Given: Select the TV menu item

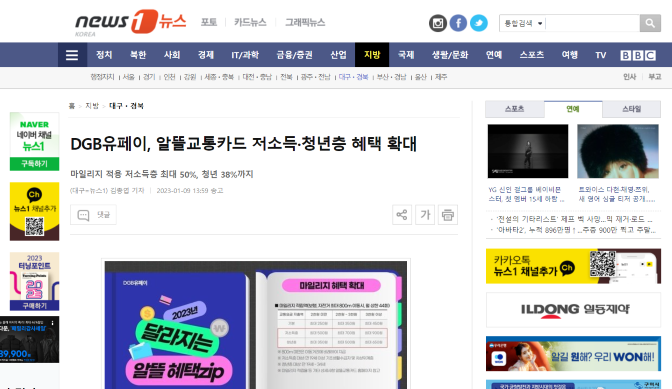Looking at the screenshot, I should click(601, 55).
